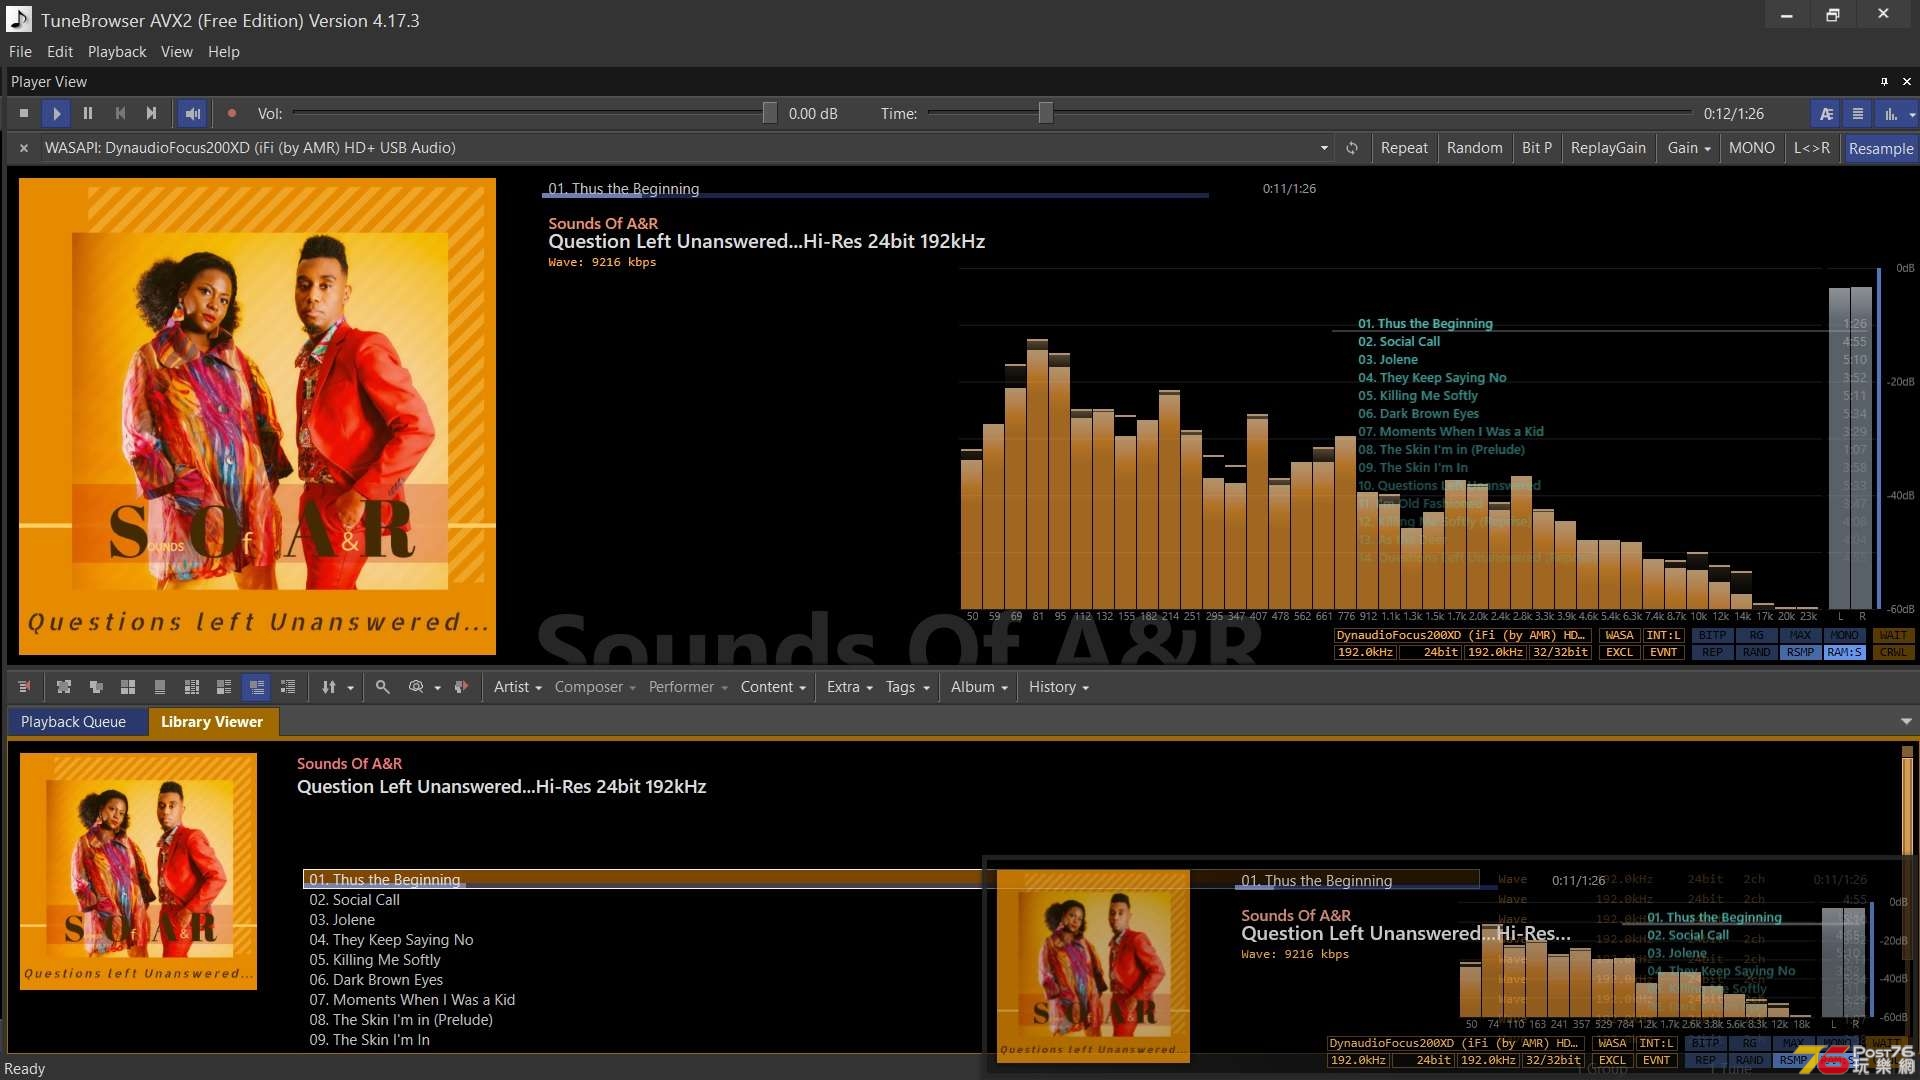Screen dimensions: 1920x1080
Task: Open the WASAPI output device dropdown
Action: (1324, 148)
